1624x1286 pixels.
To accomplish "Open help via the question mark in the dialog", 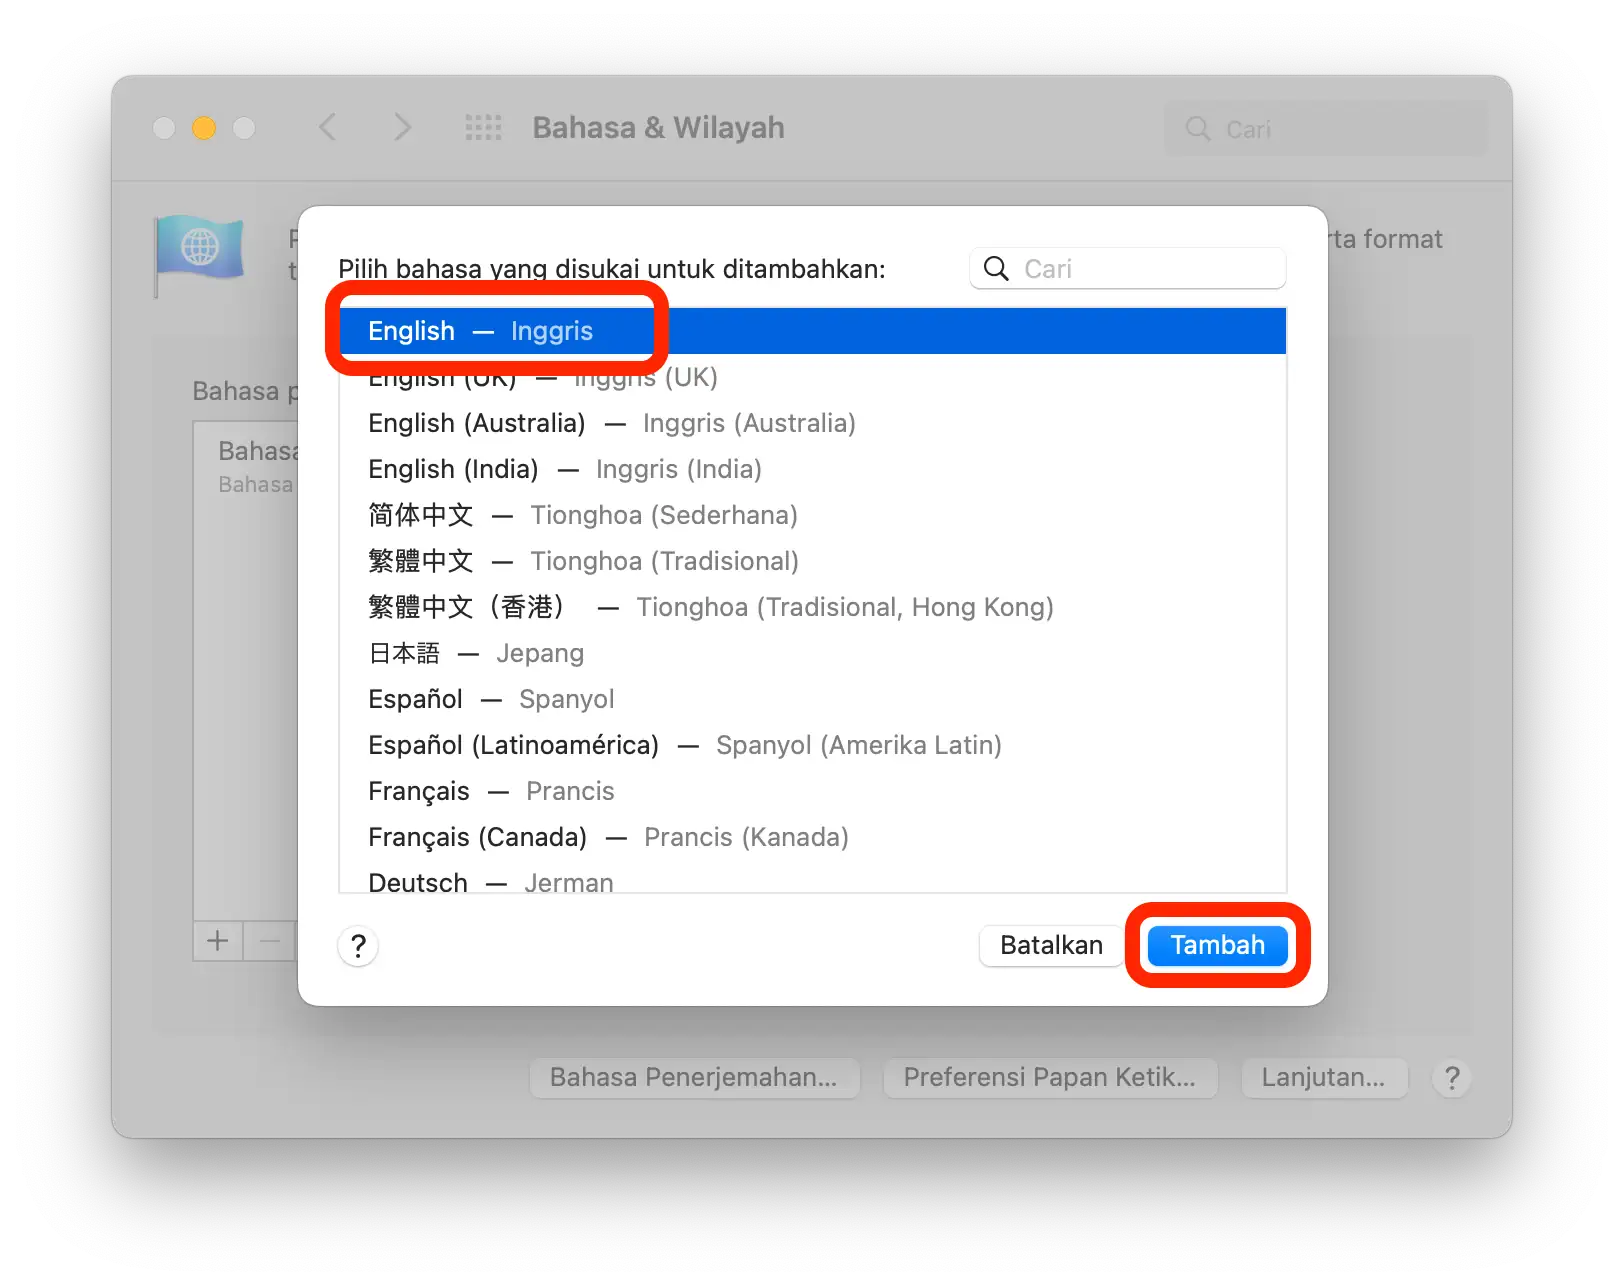I will coord(358,945).
